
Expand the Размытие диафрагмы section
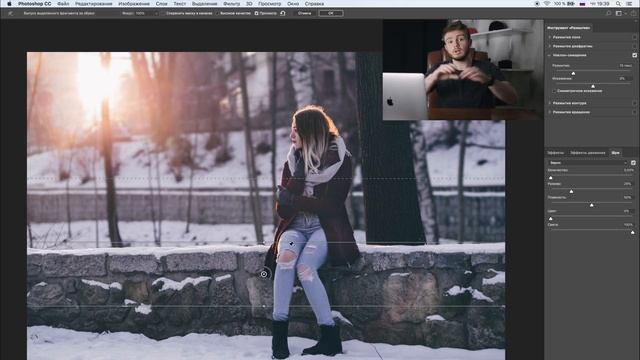pos(549,46)
